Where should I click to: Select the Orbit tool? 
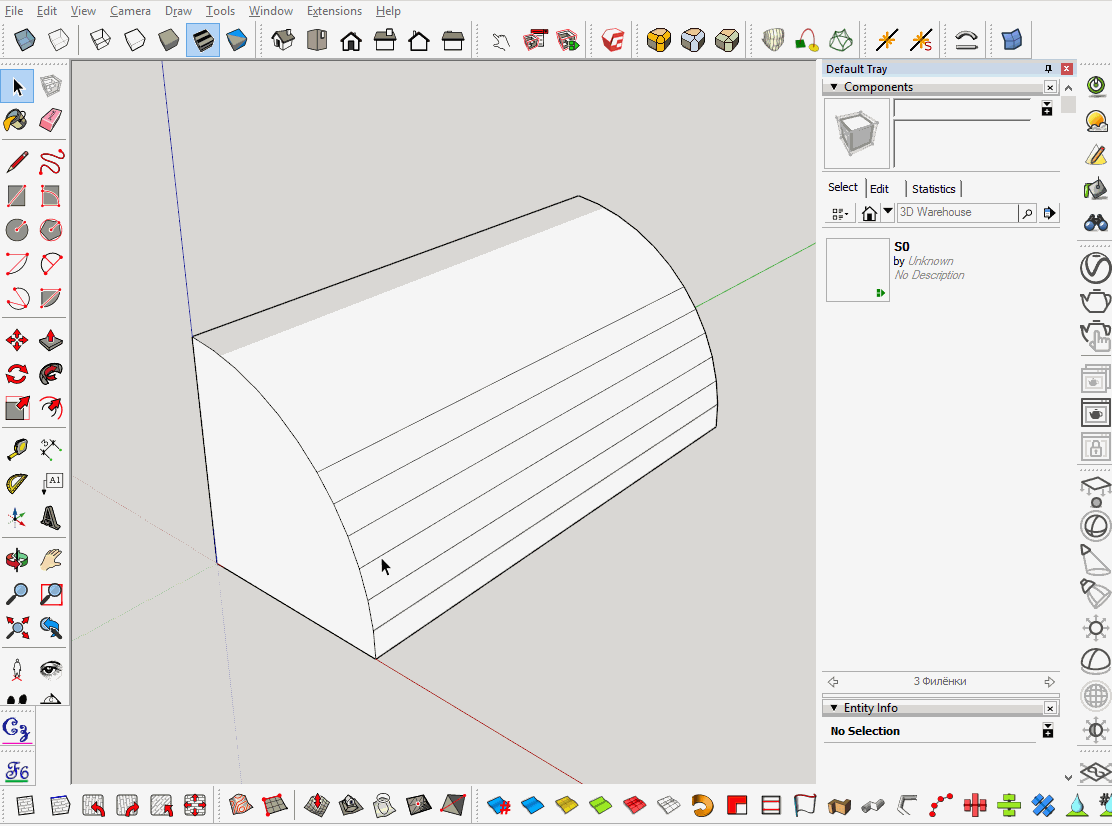pyautogui.click(x=16, y=560)
